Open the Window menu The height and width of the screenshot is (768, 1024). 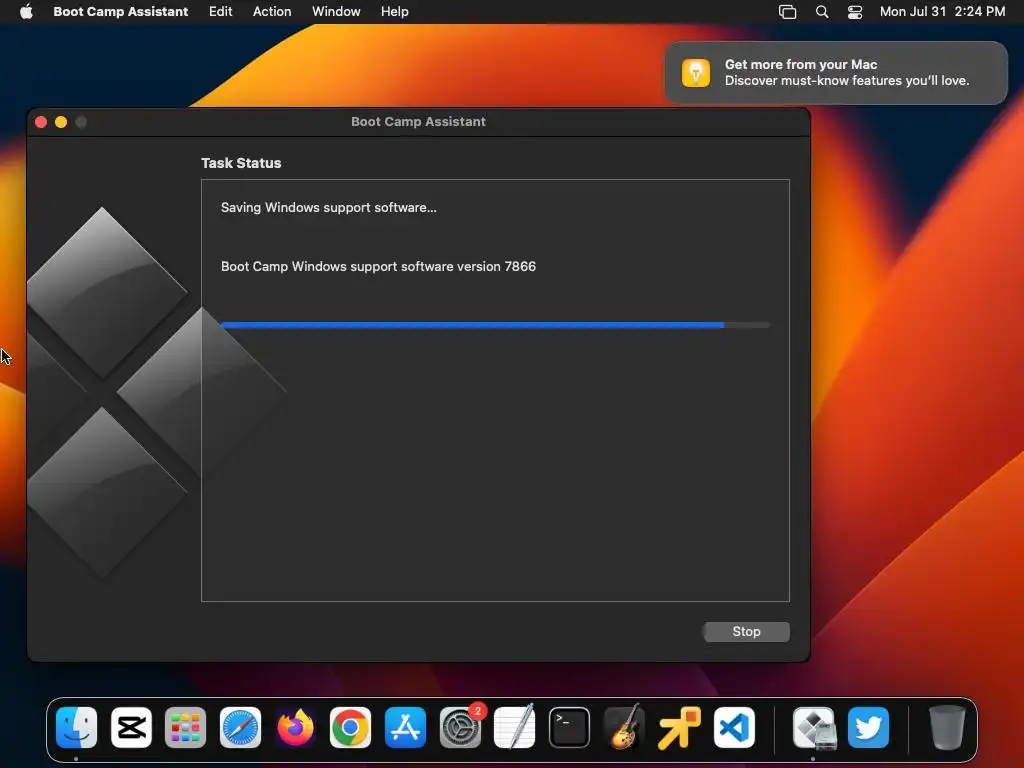pyautogui.click(x=336, y=12)
